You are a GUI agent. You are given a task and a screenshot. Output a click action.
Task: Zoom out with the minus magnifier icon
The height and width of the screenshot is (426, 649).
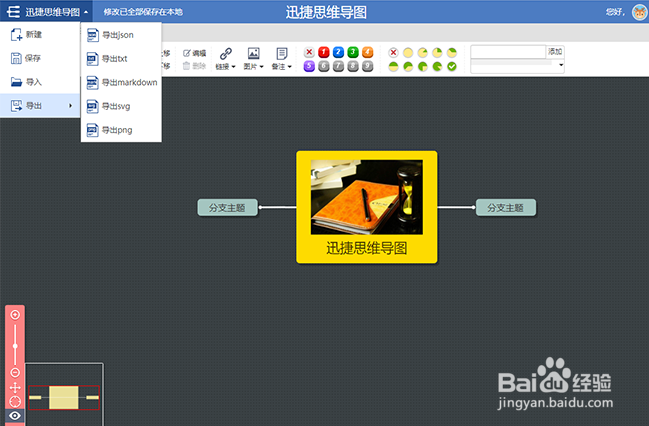click(15, 372)
